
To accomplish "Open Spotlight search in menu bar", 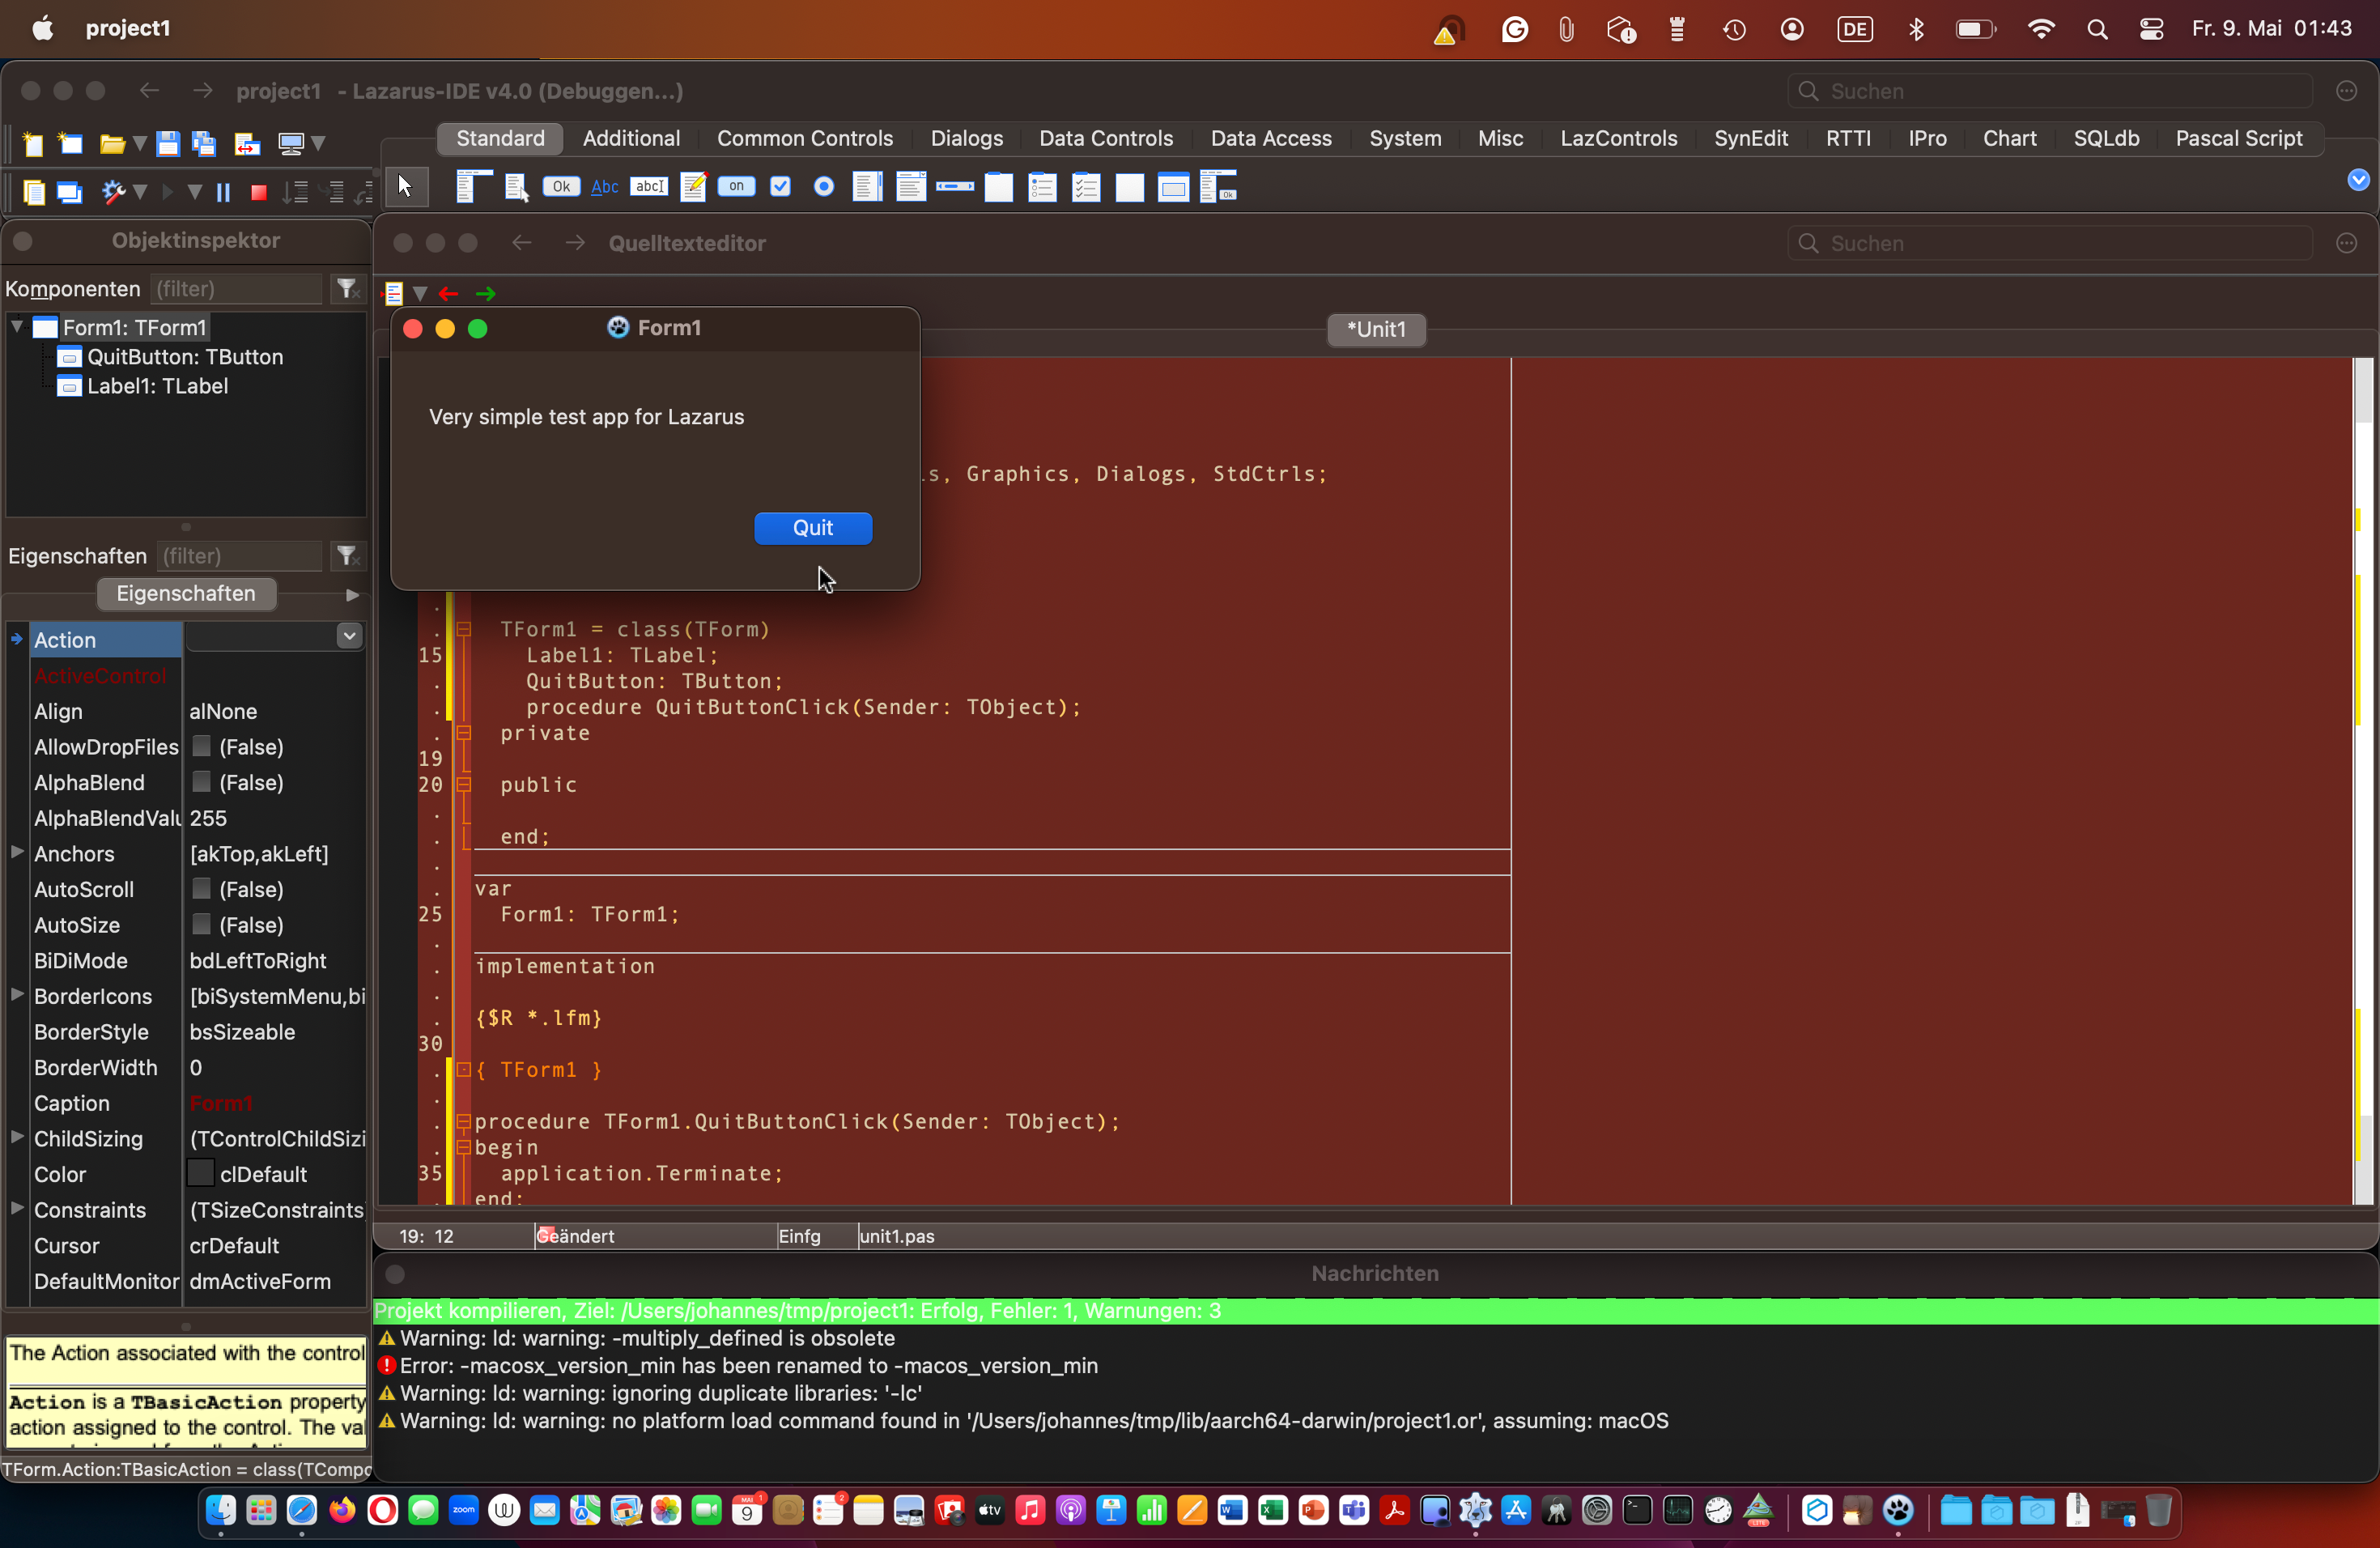I will 2097,29.
